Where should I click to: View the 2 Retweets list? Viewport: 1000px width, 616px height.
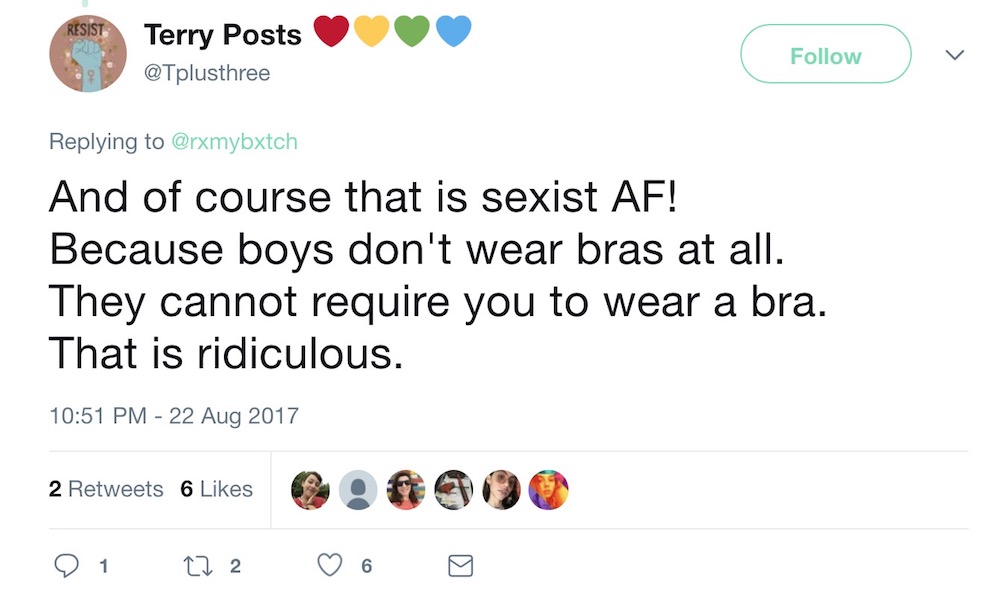pyautogui.click(x=106, y=489)
